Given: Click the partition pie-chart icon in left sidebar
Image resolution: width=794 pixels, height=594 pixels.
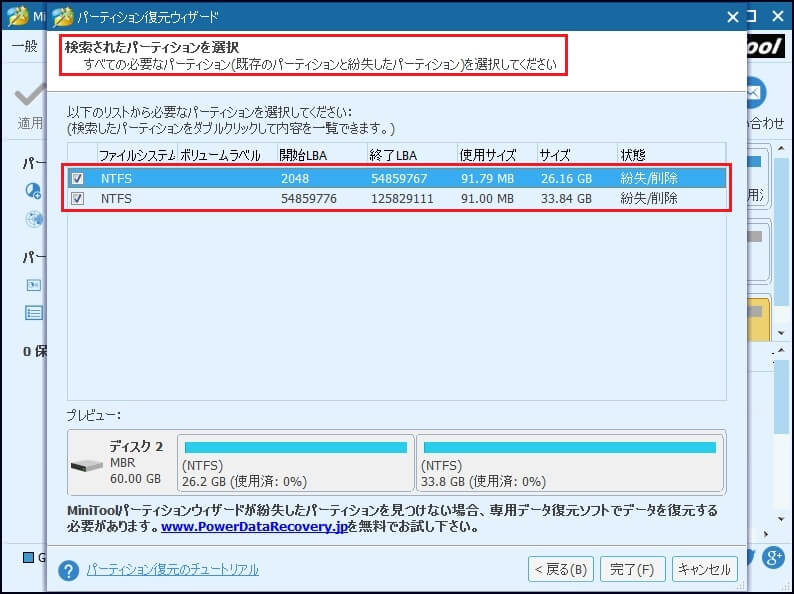Looking at the screenshot, I should pyautogui.click(x=33, y=190).
